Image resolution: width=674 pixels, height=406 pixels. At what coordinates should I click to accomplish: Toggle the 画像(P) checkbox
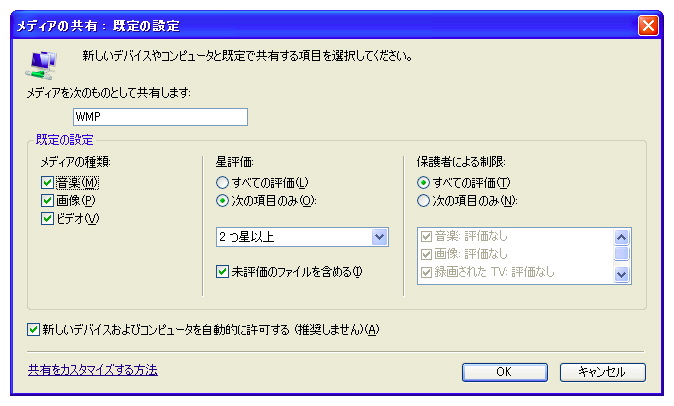click(47, 200)
